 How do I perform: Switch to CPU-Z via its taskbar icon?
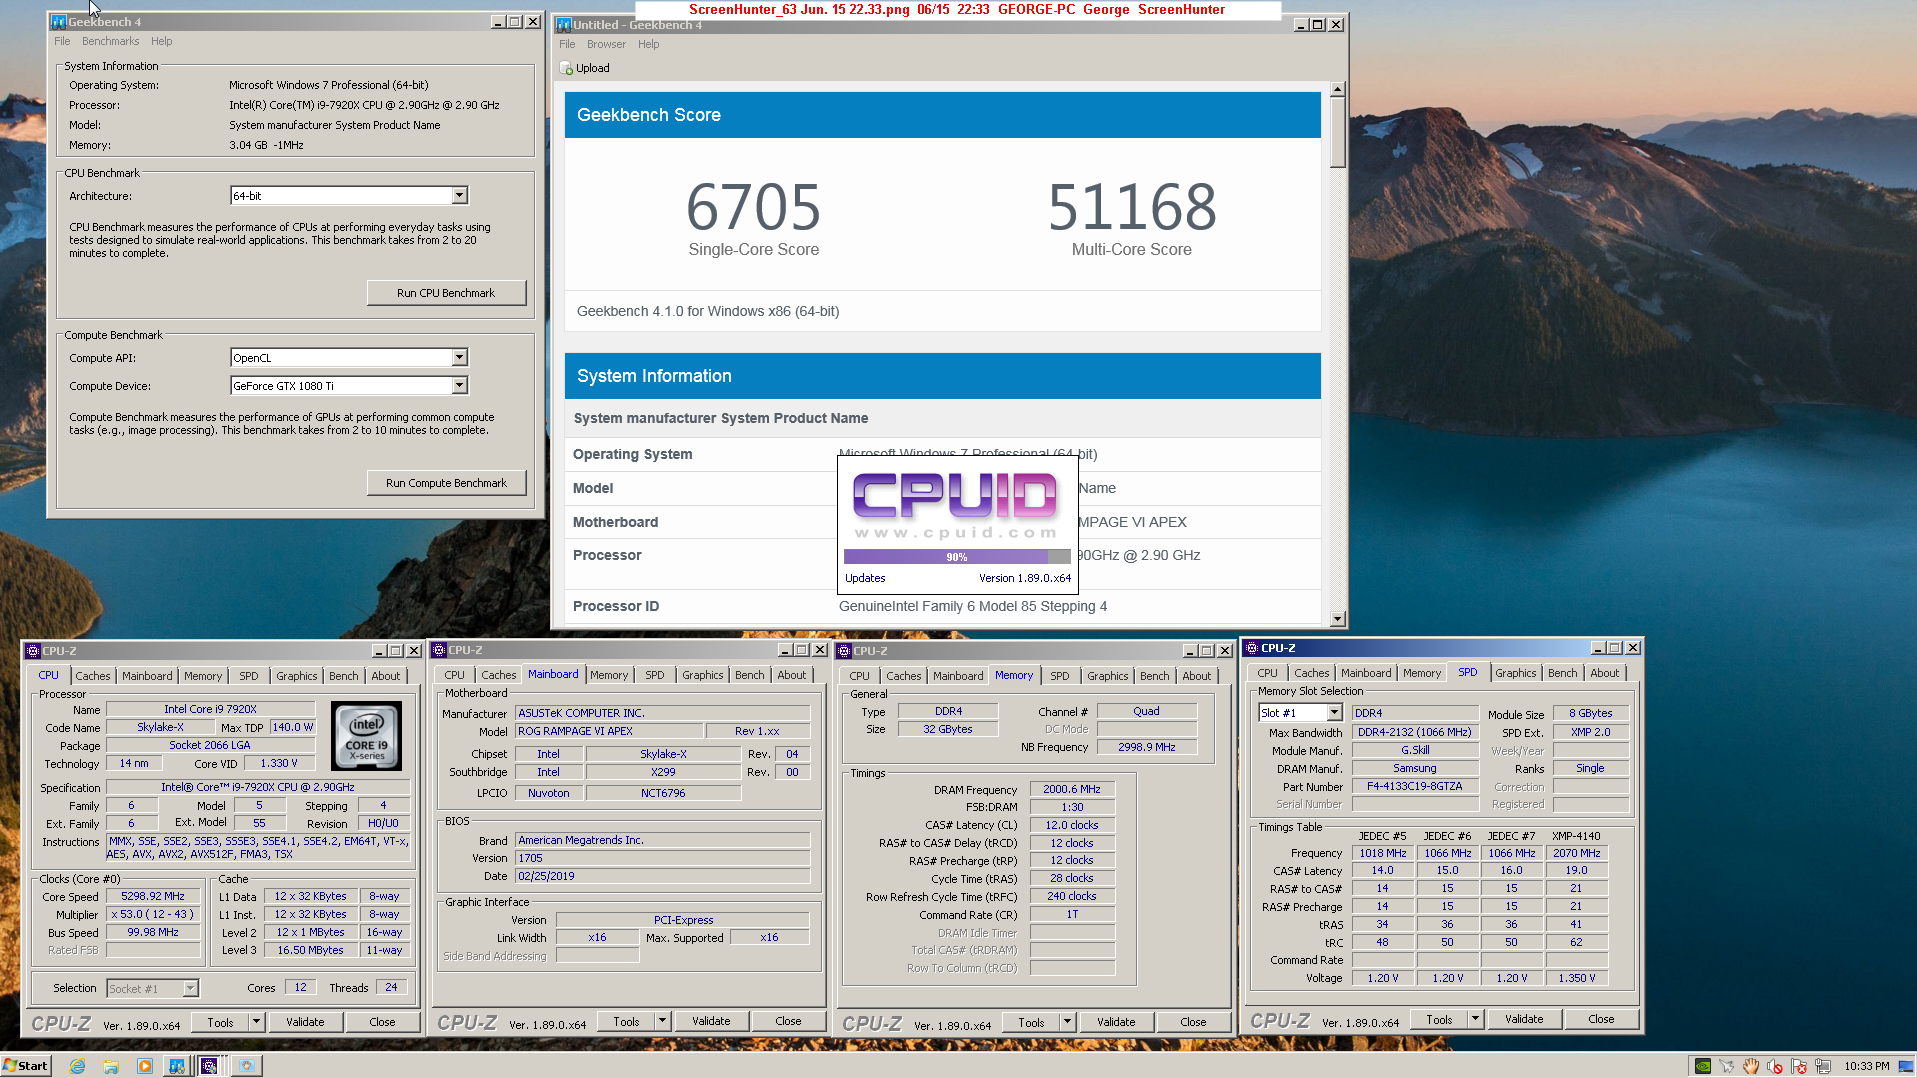(x=209, y=1066)
